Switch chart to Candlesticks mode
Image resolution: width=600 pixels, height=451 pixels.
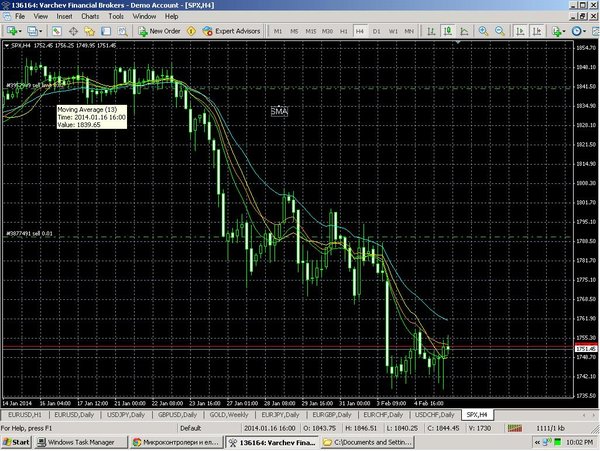click(x=447, y=31)
